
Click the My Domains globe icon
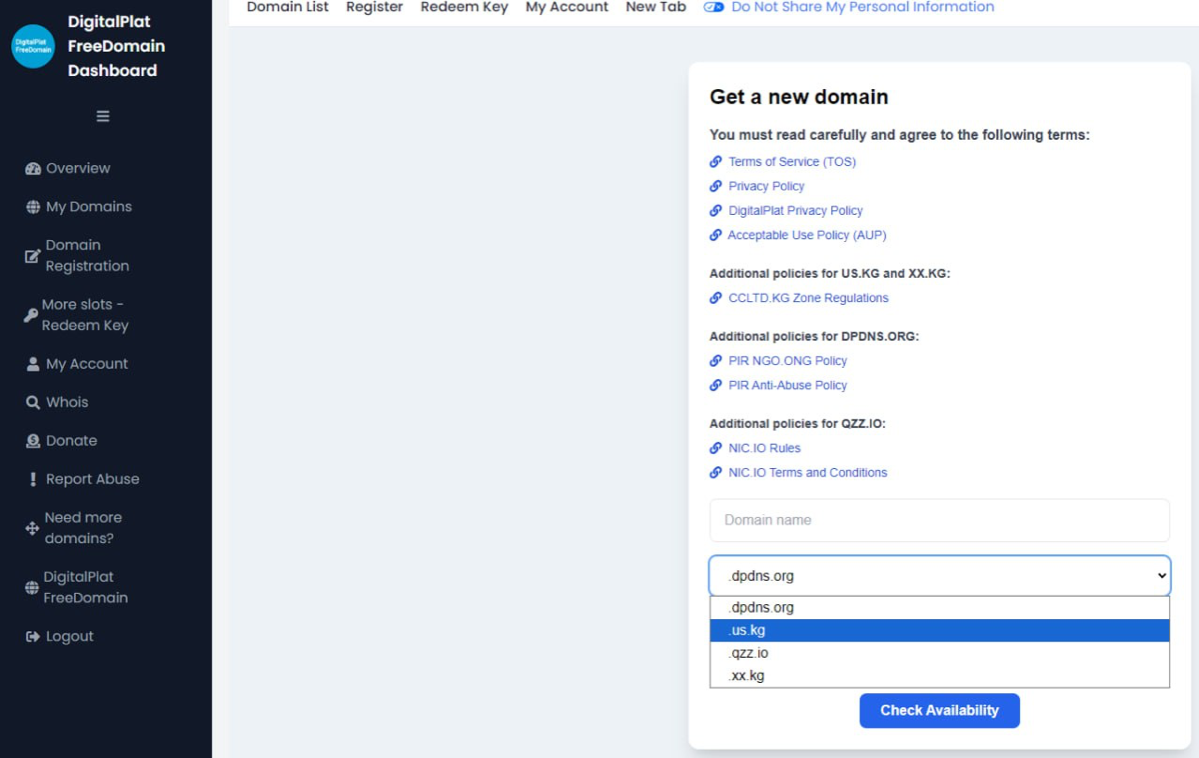pyautogui.click(x=33, y=207)
